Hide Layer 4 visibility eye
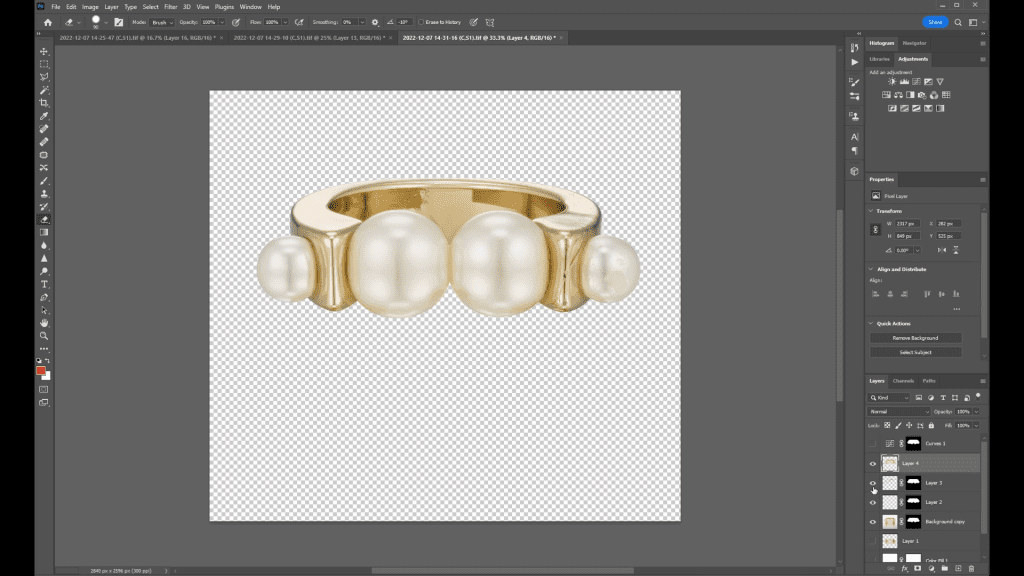1024x576 pixels. point(872,464)
